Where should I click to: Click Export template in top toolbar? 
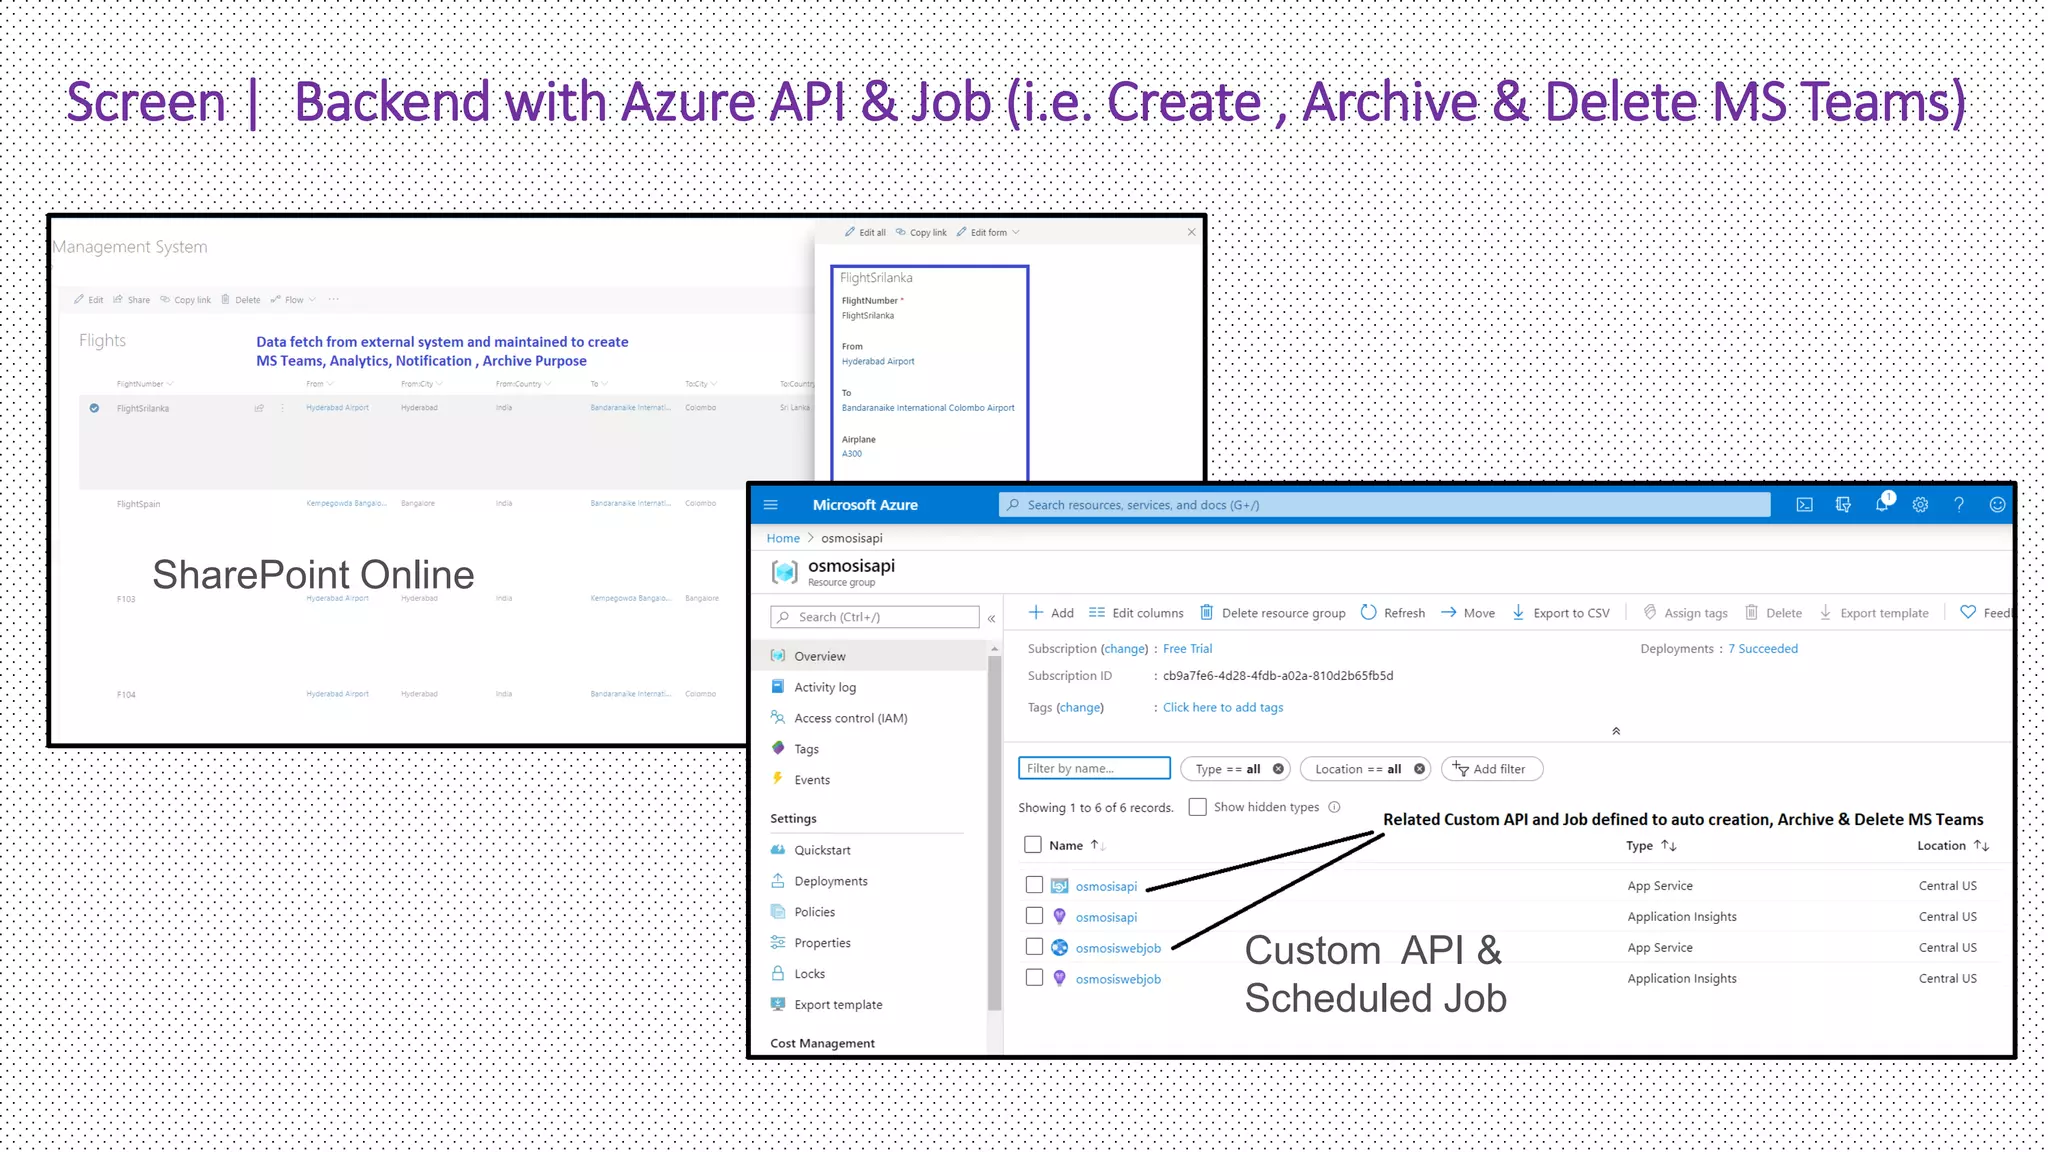(1873, 613)
